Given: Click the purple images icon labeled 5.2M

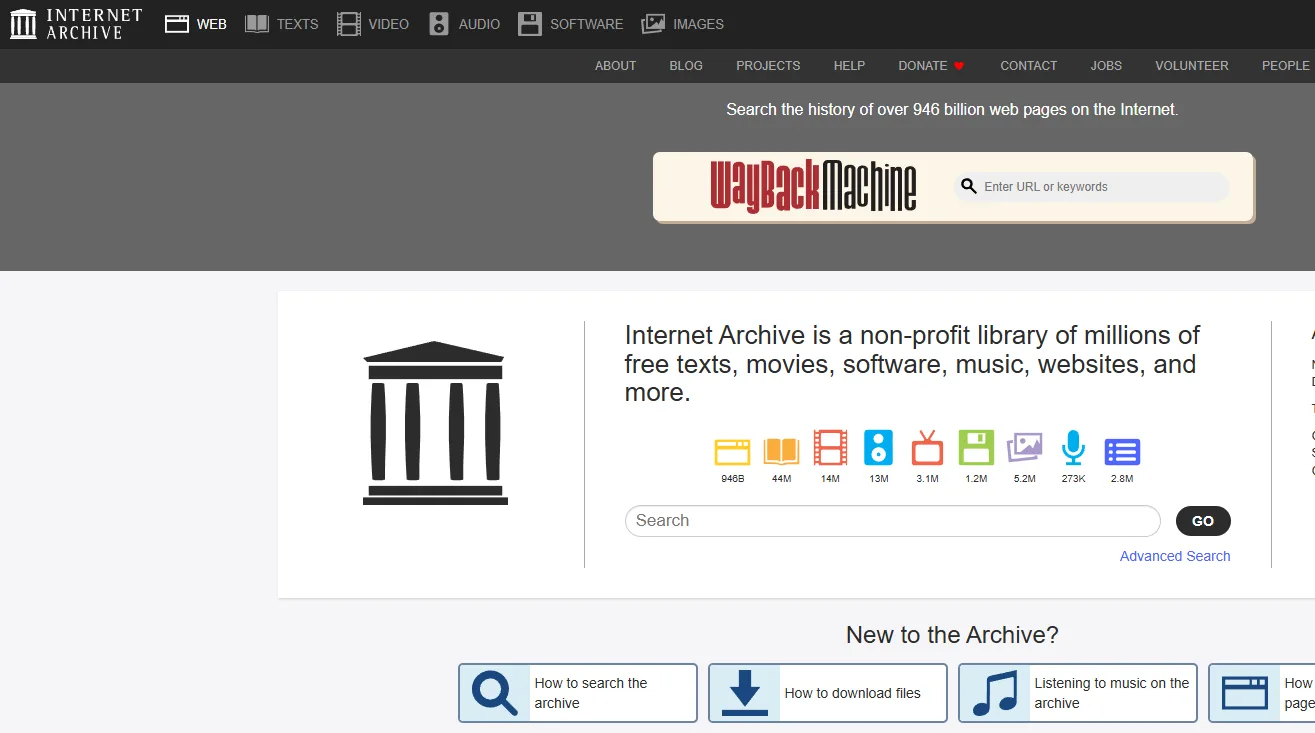Looking at the screenshot, I should coord(1024,449).
